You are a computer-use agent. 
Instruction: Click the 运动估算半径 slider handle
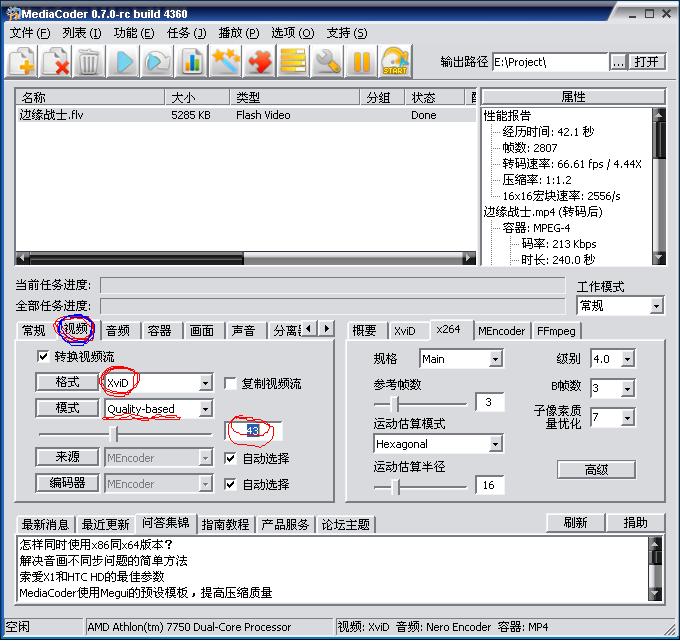coord(396,487)
